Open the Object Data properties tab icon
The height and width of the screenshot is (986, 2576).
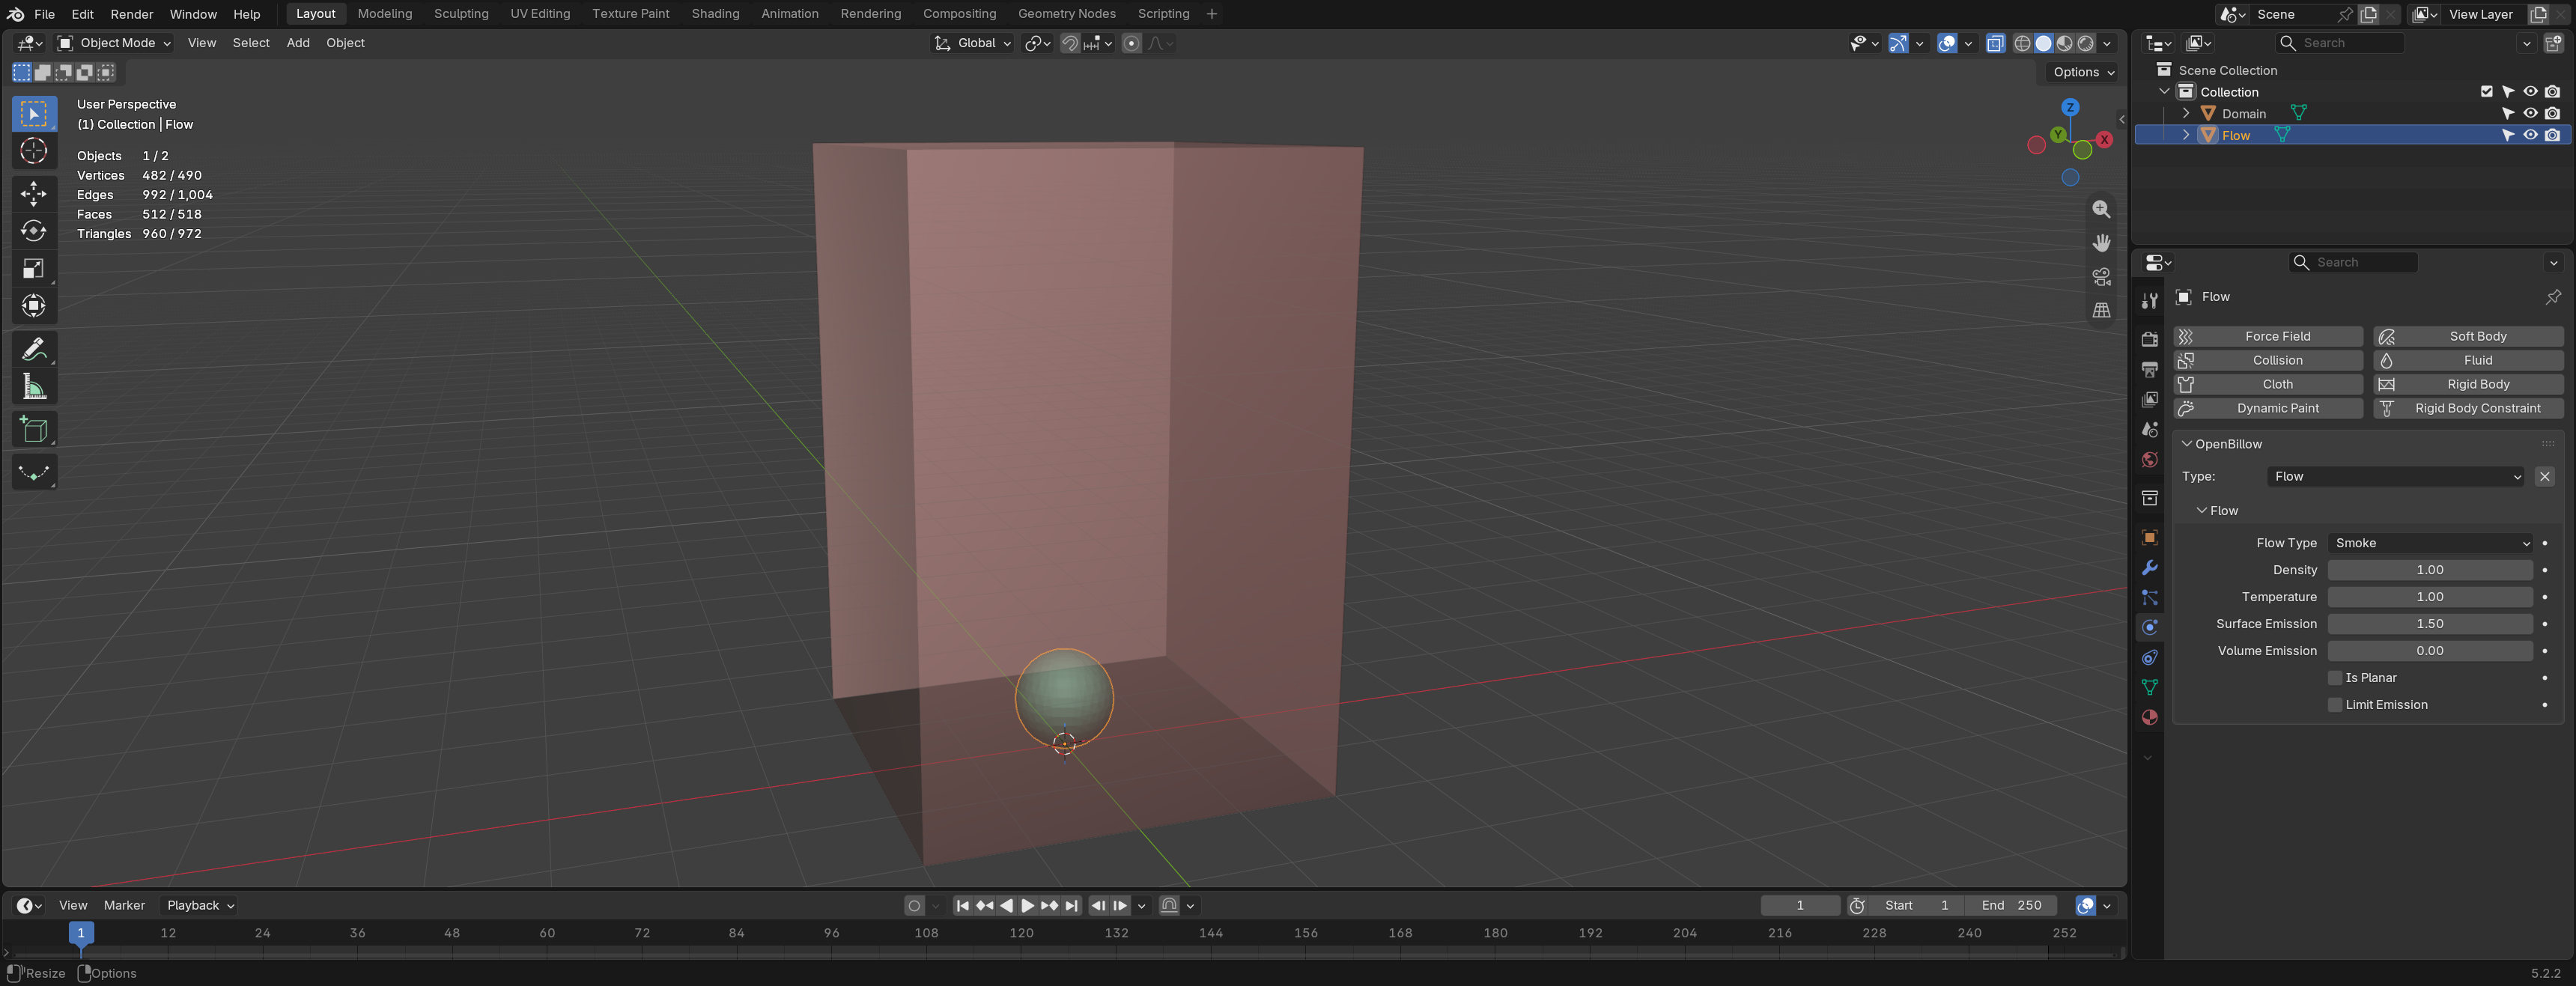(x=2149, y=687)
